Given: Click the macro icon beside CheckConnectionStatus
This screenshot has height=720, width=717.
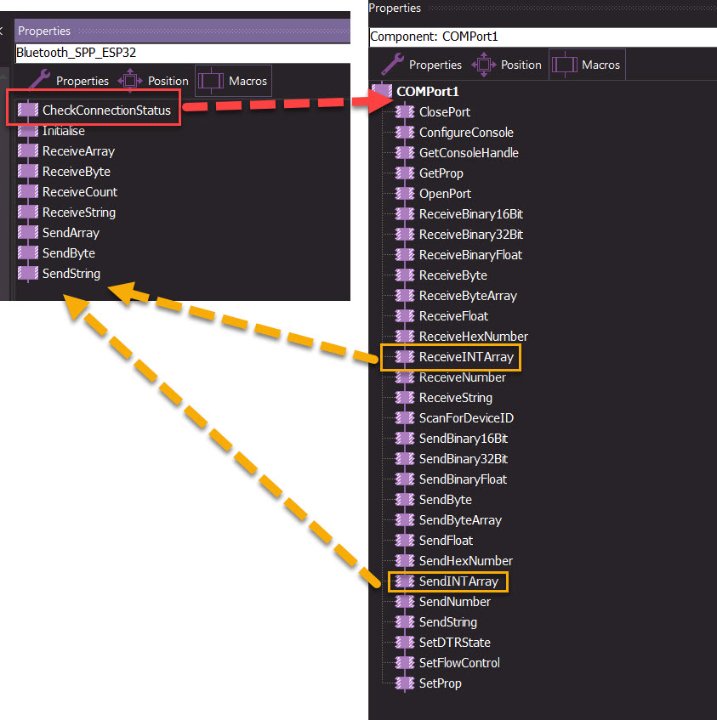Looking at the screenshot, I should tap(27, 110).
